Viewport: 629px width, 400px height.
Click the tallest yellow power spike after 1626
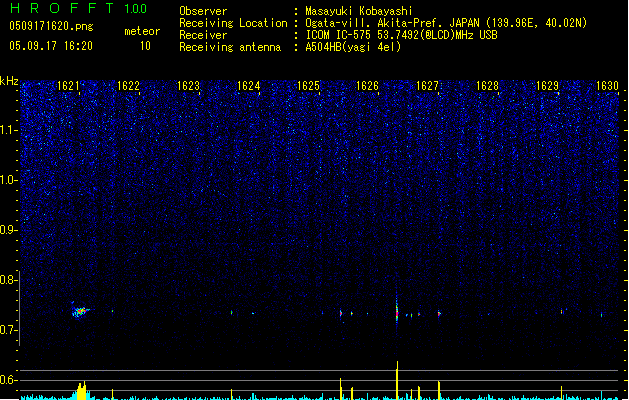(397, 380)
